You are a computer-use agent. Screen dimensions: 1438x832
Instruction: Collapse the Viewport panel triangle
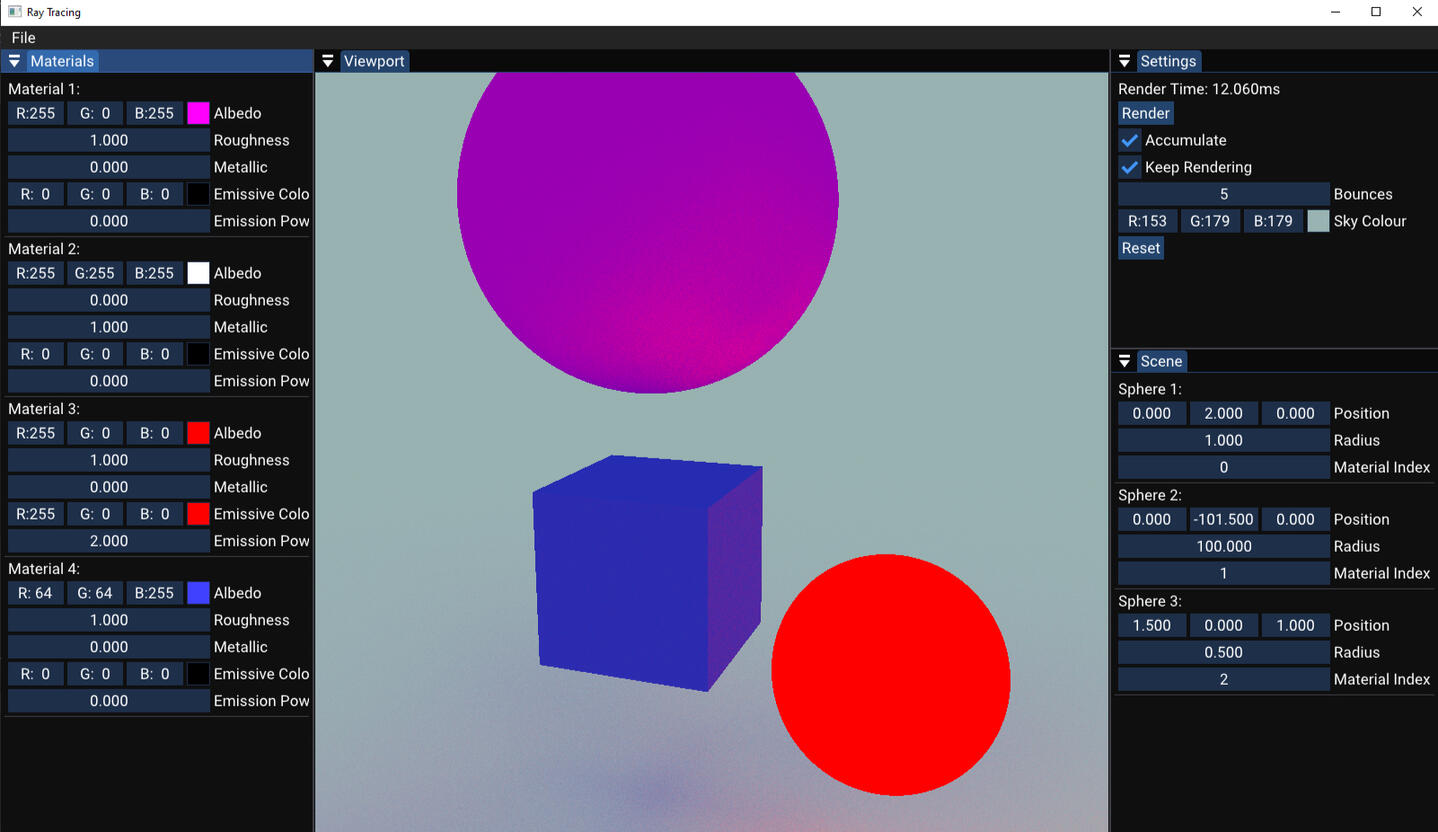(x=328, y=61)
